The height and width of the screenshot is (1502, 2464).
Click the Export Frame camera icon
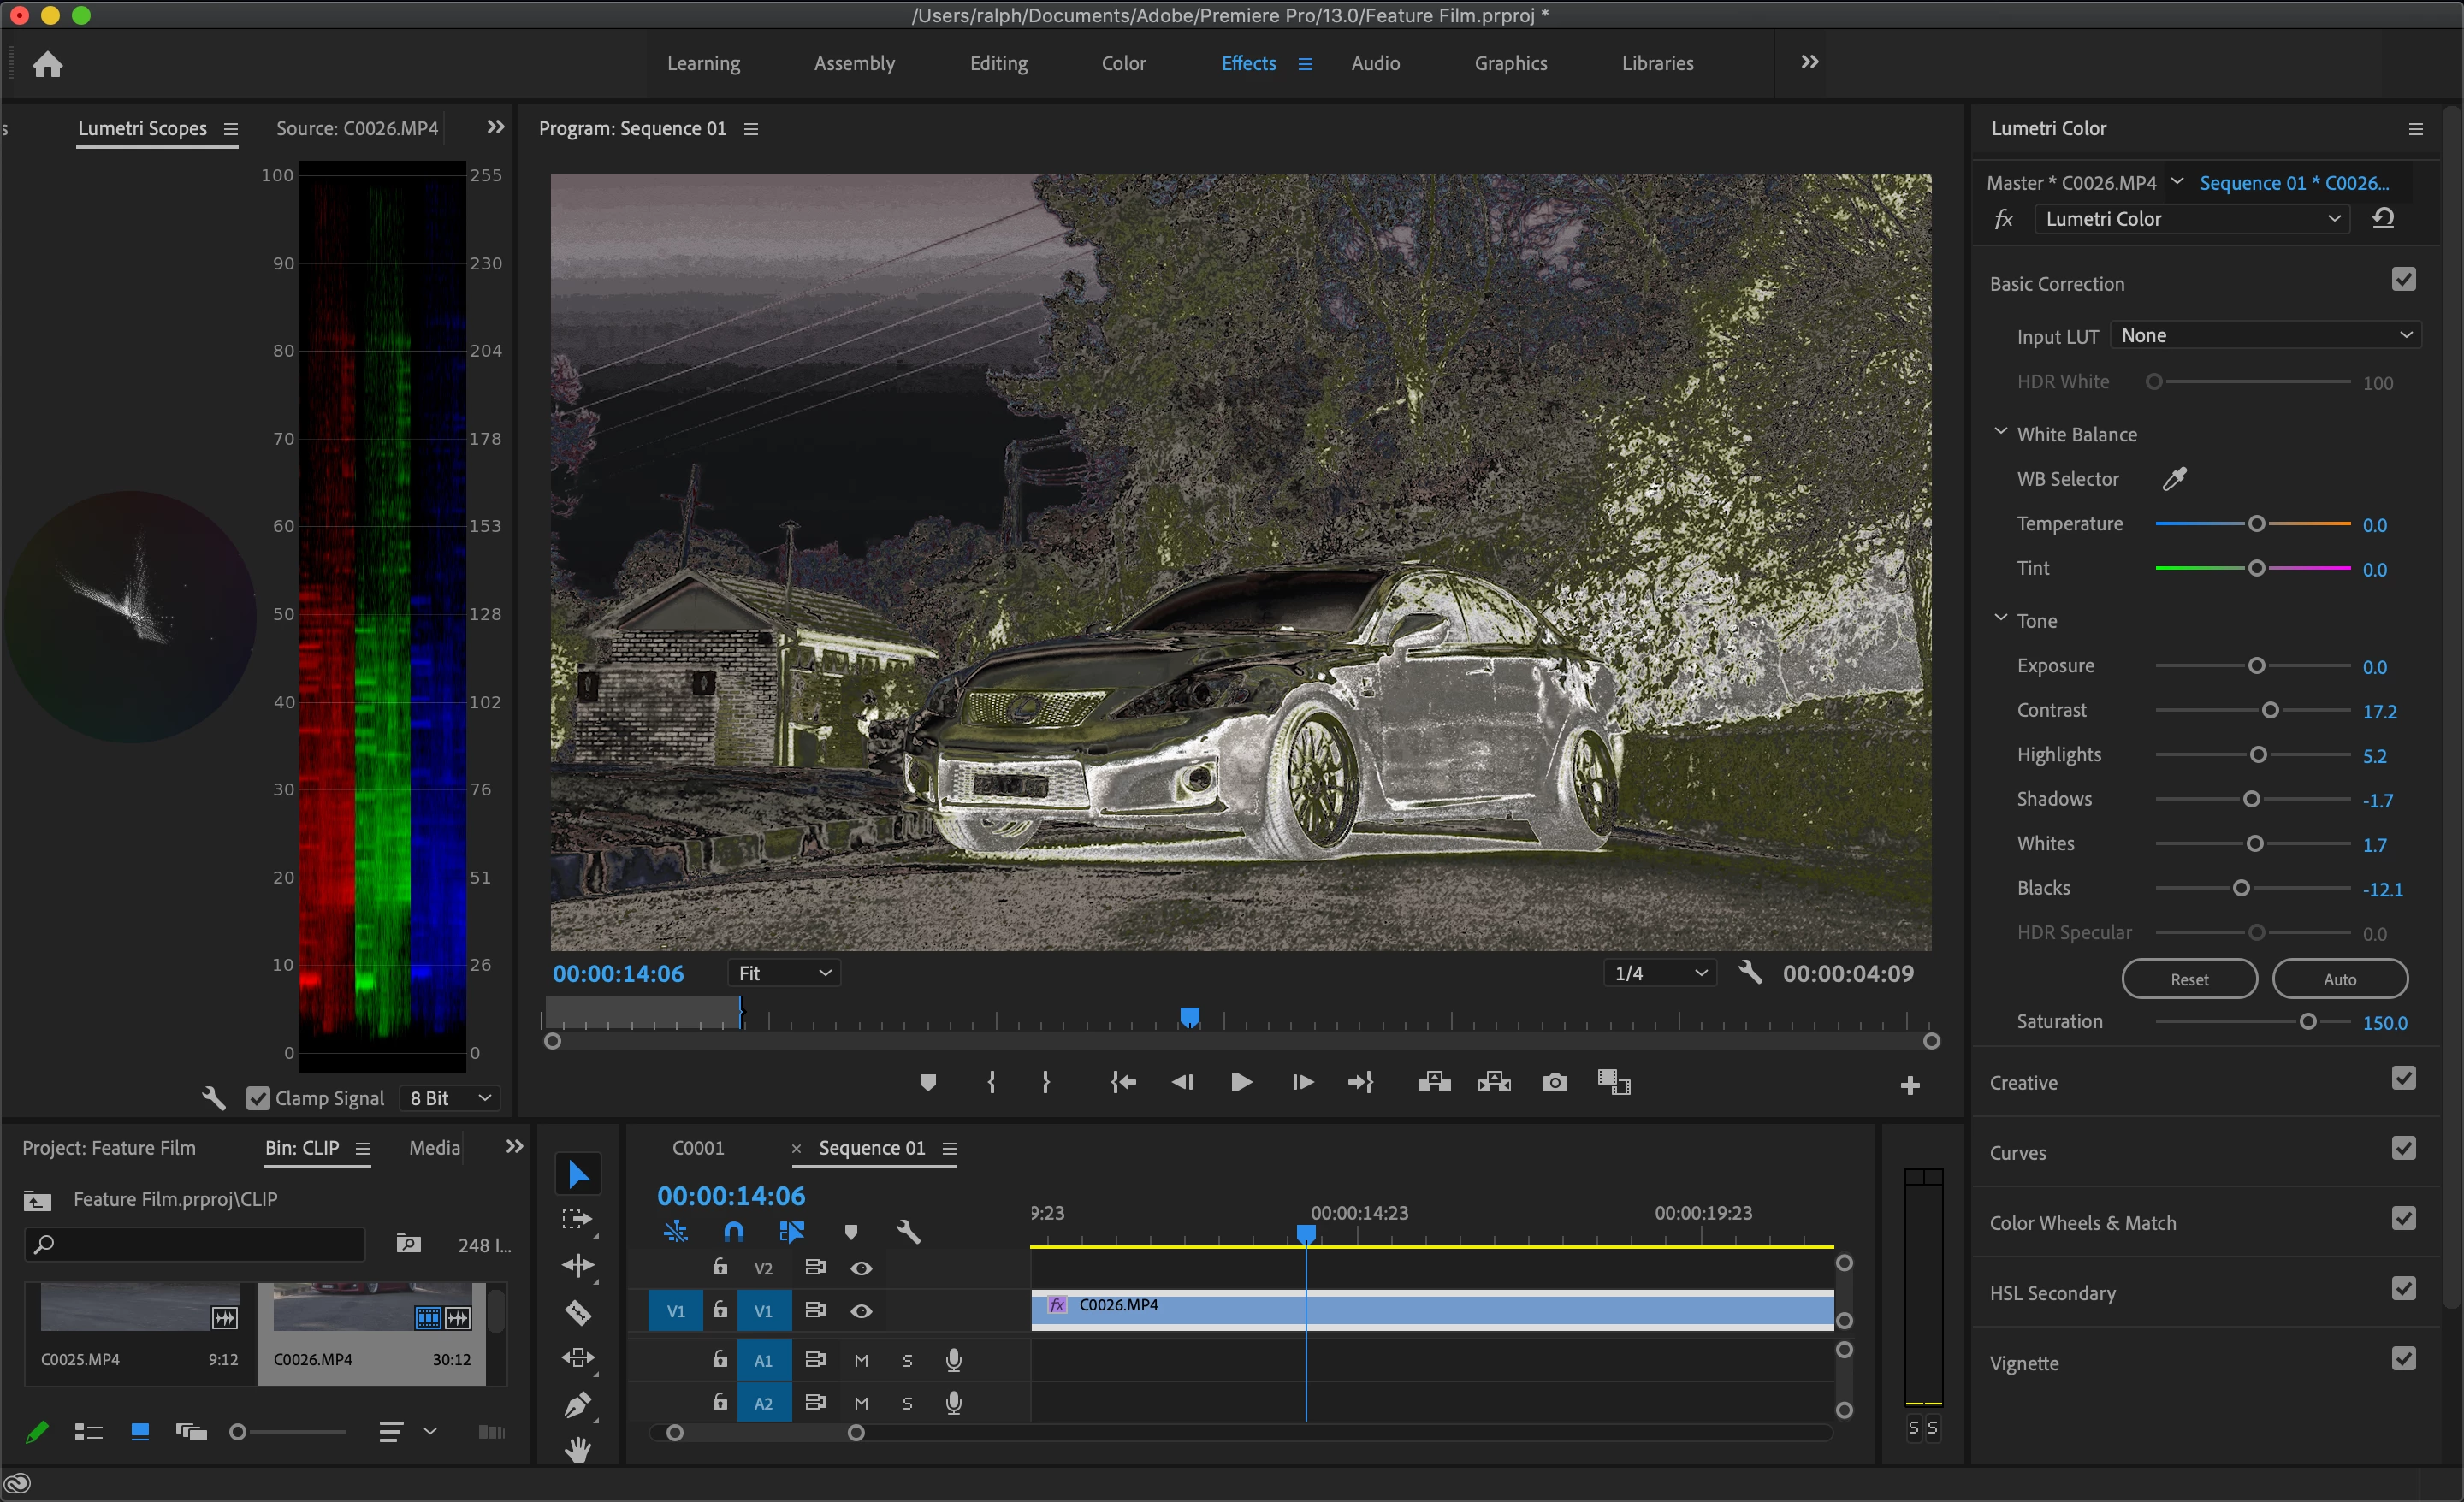coord(1554,1082)
